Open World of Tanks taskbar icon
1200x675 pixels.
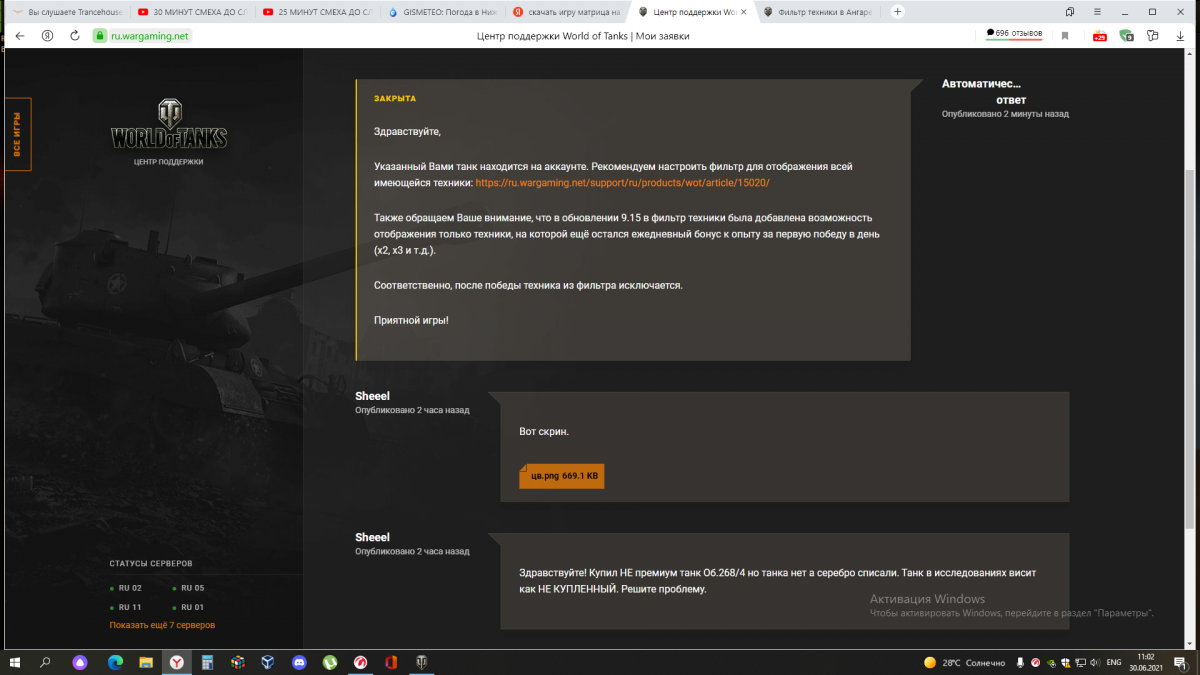tap(421, 662)
